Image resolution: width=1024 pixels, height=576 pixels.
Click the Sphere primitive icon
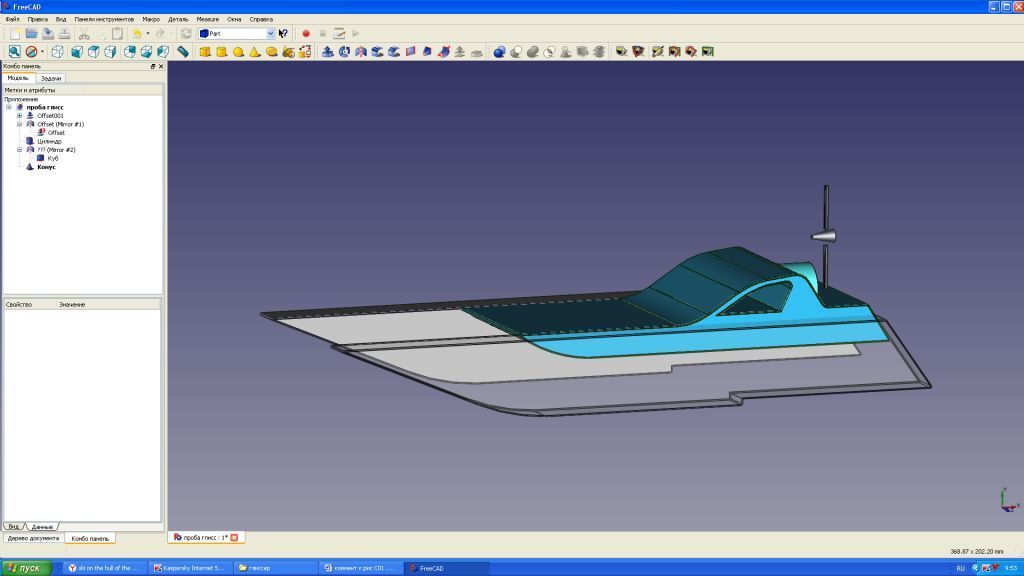(x=238, y=51)
